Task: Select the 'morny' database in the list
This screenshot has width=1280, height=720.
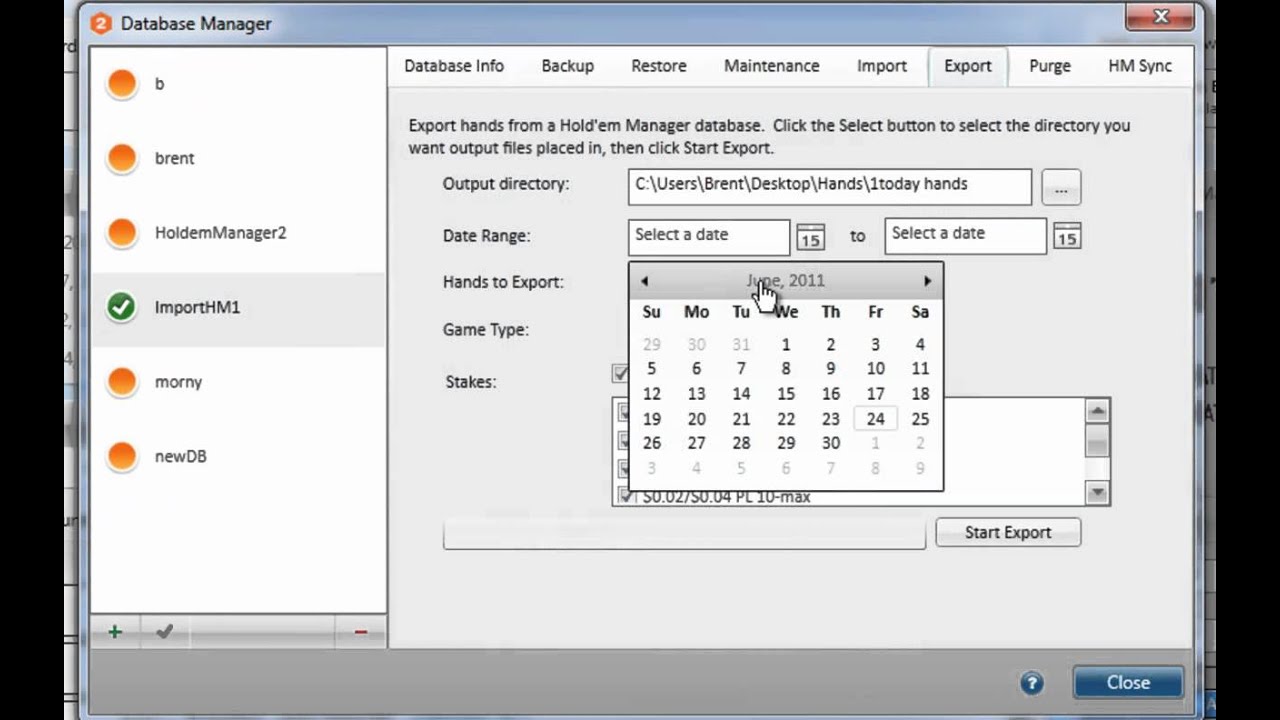Action: [238, 382]
